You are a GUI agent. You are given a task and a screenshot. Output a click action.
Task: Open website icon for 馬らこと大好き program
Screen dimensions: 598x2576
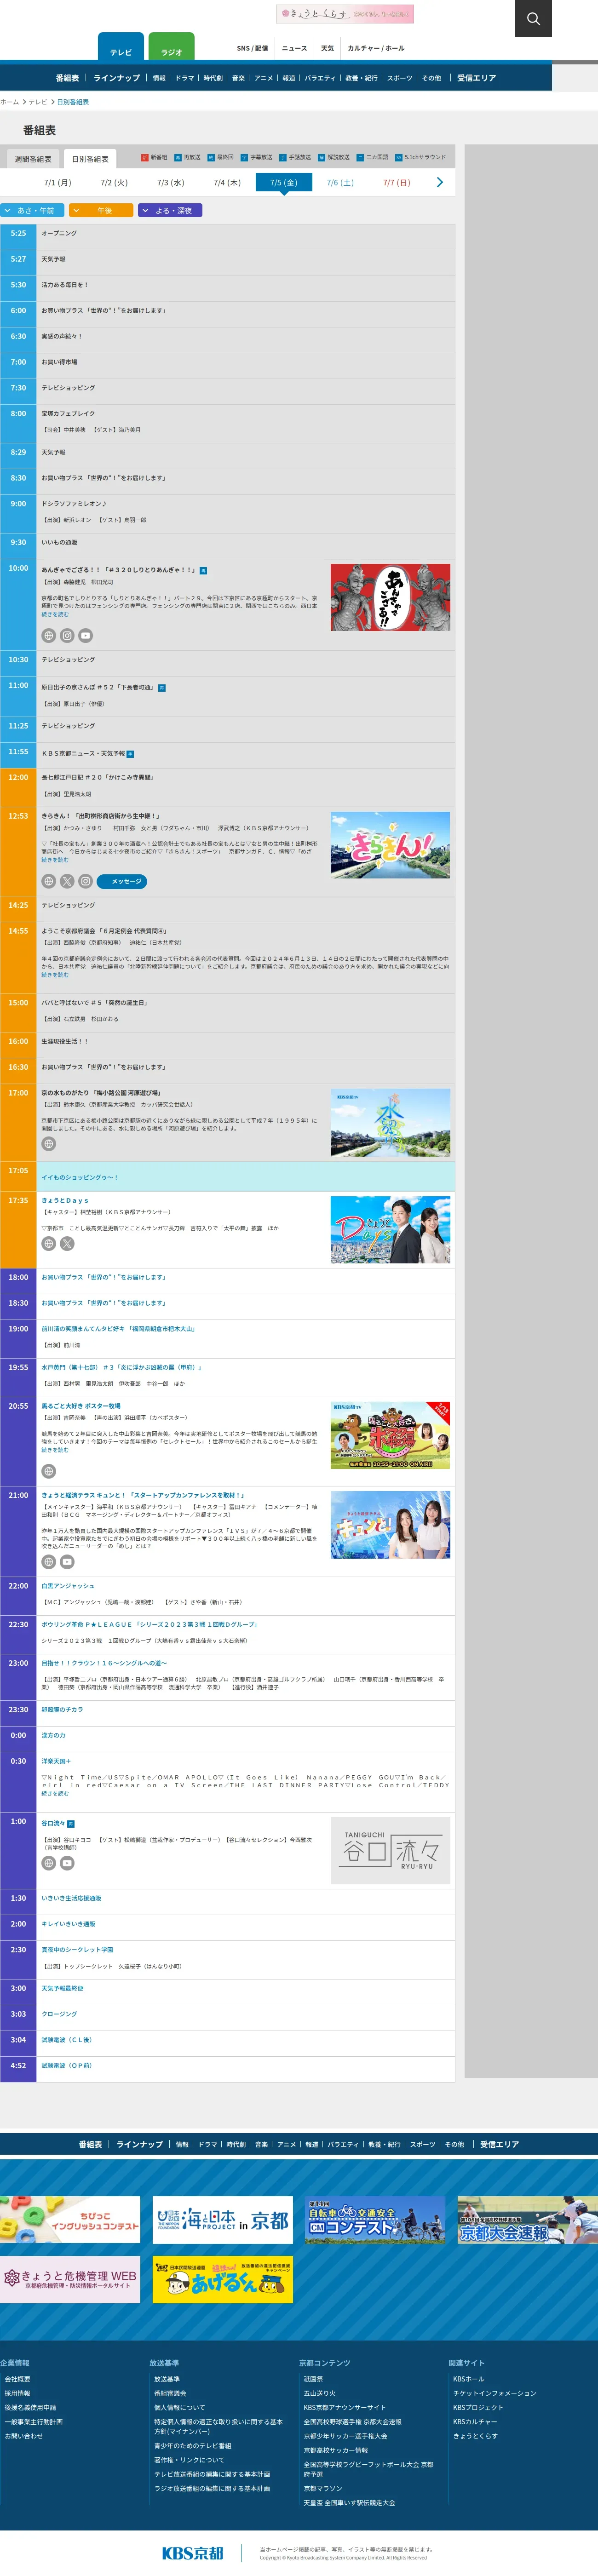48,1471
